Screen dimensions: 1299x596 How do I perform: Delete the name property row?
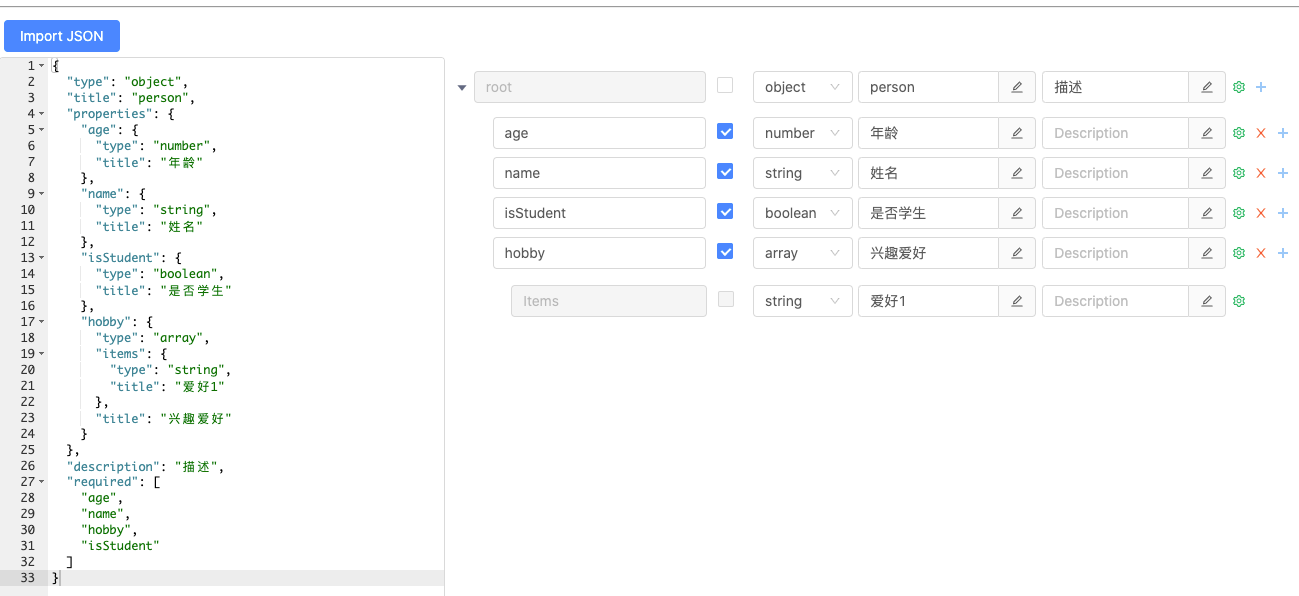pyautogui.click(x=1261, y=173)
